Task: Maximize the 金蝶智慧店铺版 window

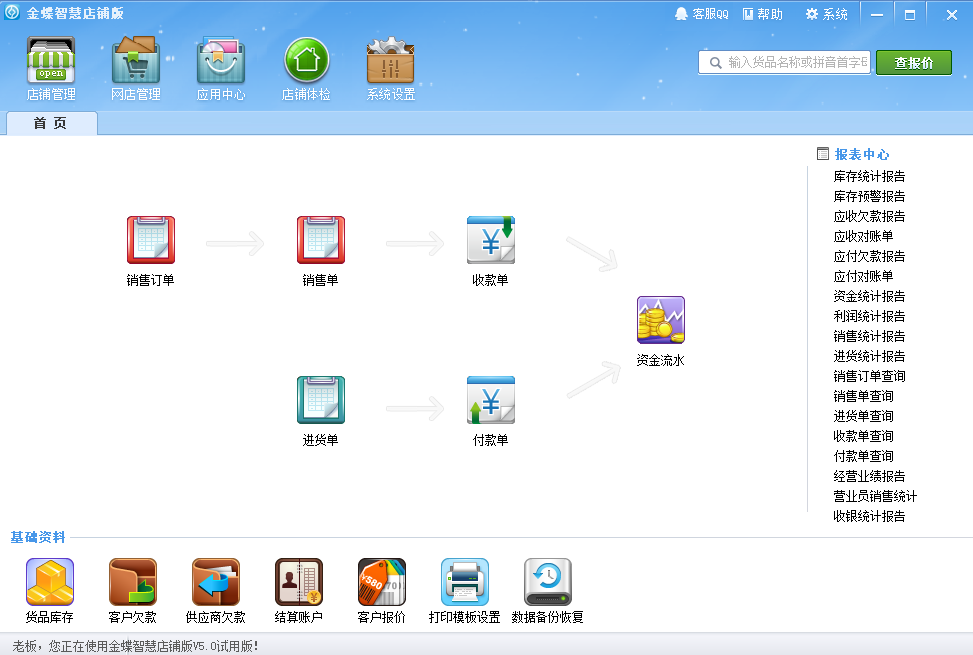Action: pos(910,14)
